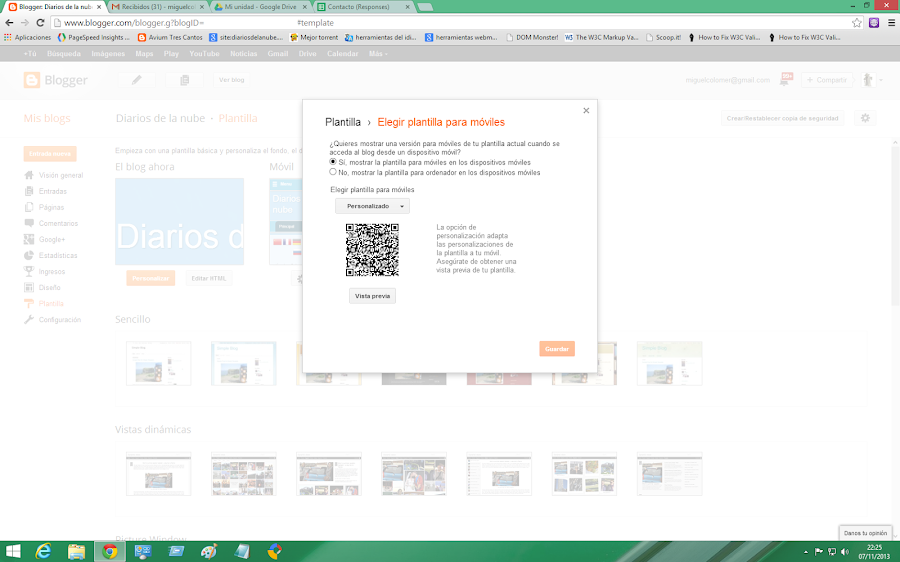Click the posts list icon beside pencil
Image resolution: width=900 pixels, height=562 pixels.
[184, 80]
